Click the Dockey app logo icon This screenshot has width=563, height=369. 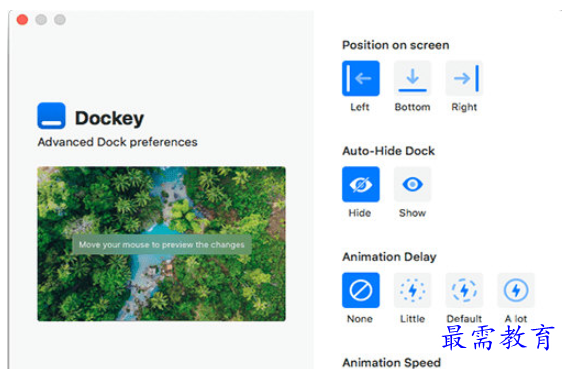(51, 116)
